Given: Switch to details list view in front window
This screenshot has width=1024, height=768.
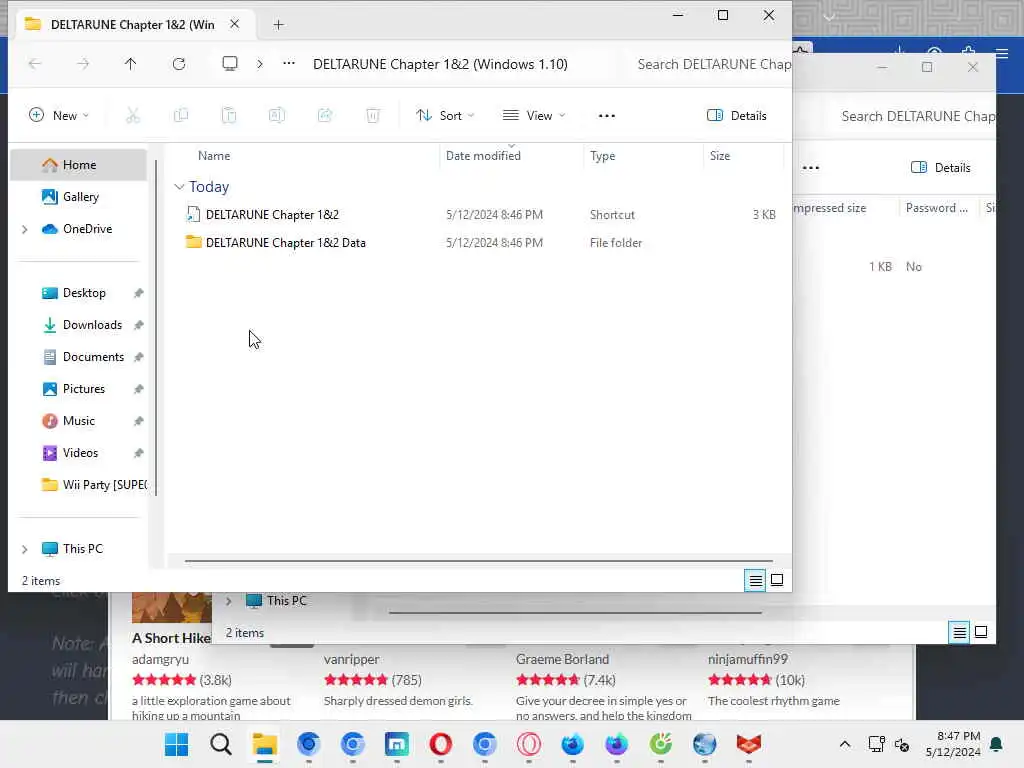Looking at the screenshot, I should (756, 580).
